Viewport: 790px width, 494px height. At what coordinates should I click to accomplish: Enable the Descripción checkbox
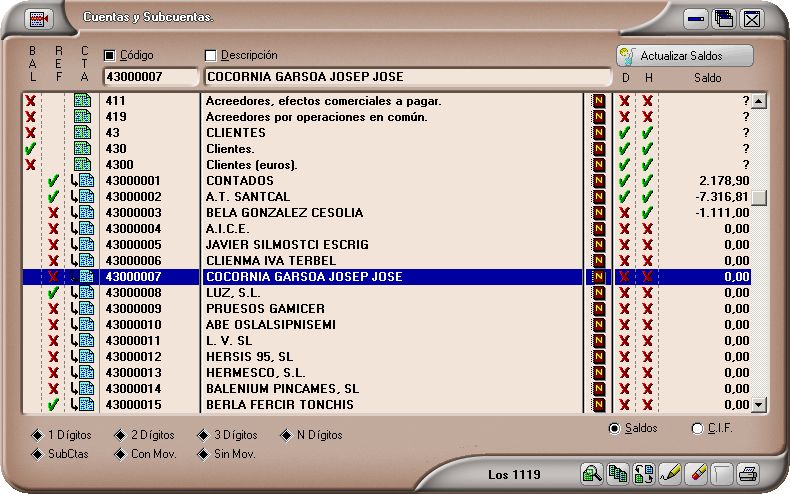pos(211,55)
